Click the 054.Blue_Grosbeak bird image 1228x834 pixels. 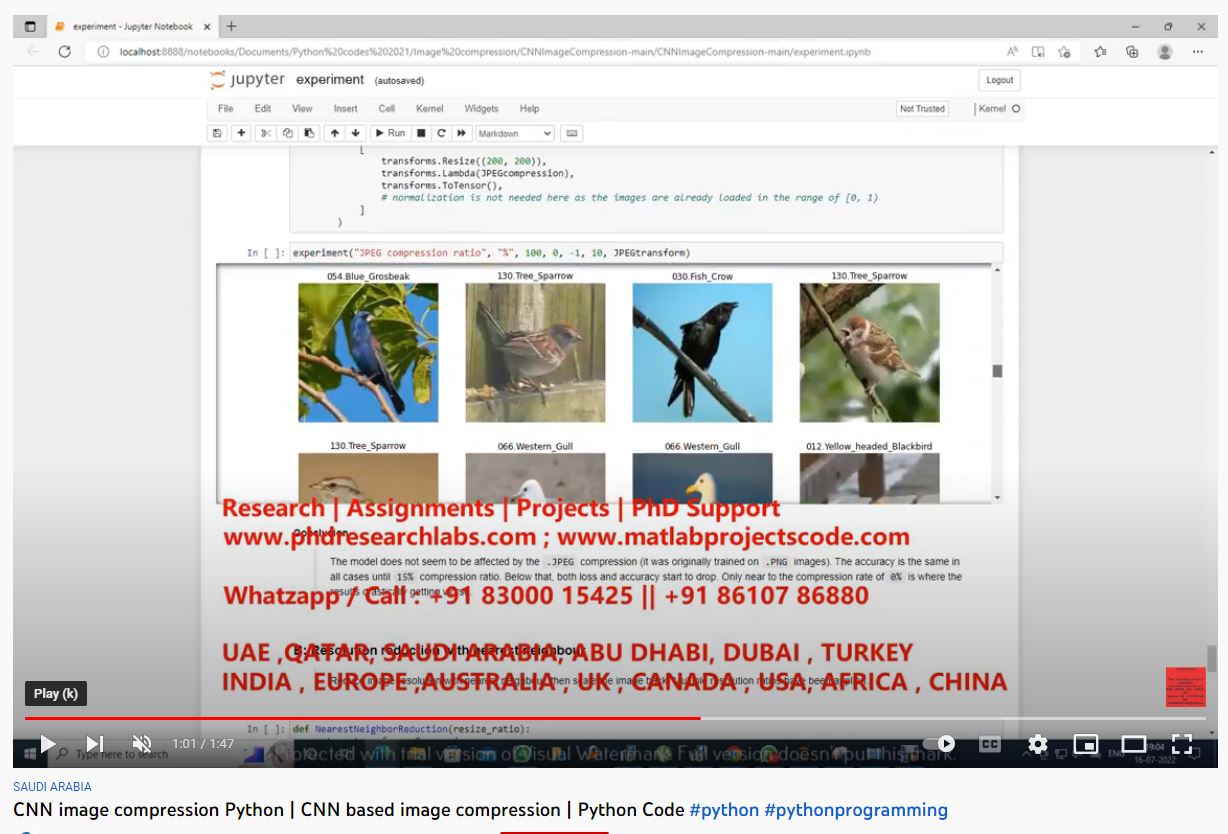coord(368,352)
